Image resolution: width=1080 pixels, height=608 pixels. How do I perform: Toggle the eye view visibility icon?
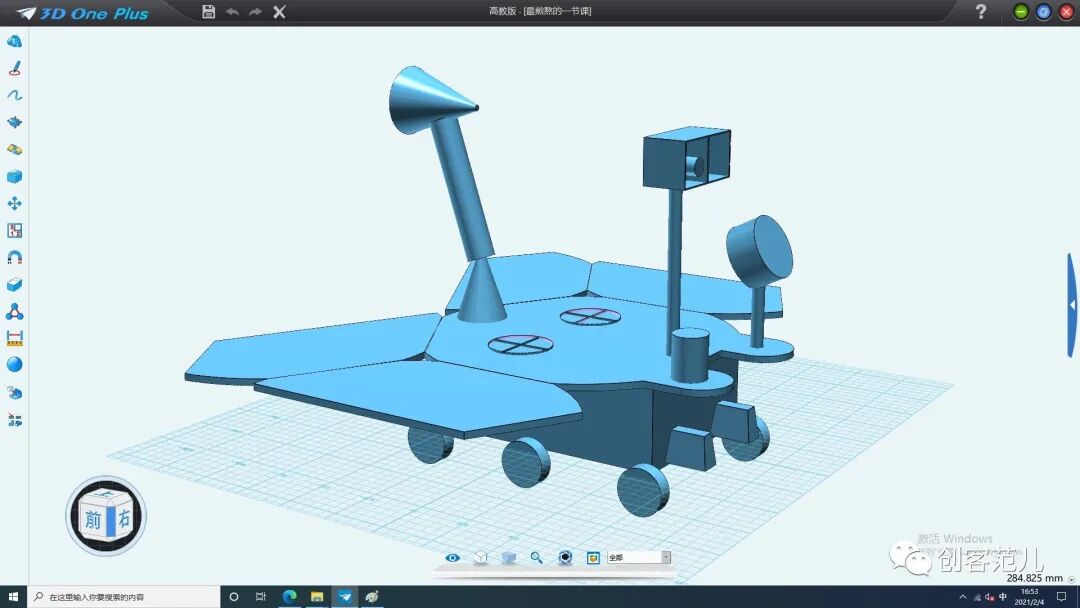453,558
